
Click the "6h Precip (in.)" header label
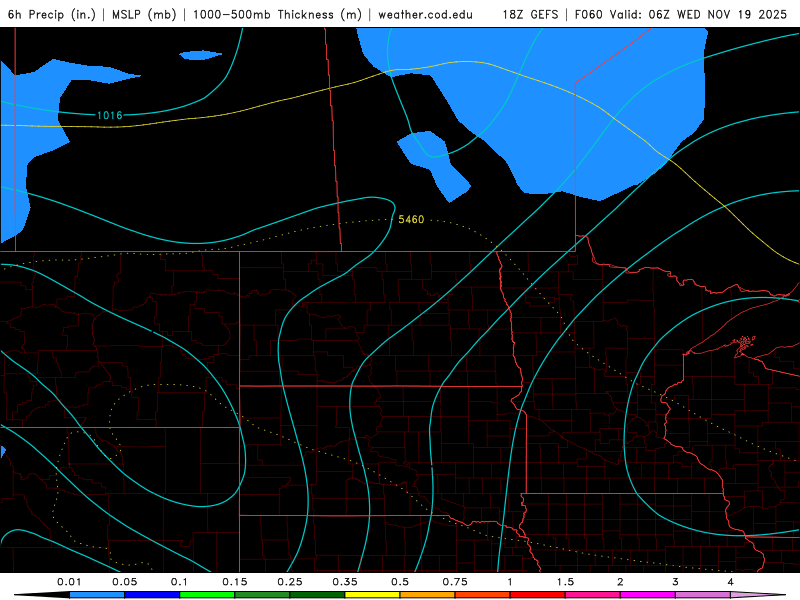(x=52, y=14)
